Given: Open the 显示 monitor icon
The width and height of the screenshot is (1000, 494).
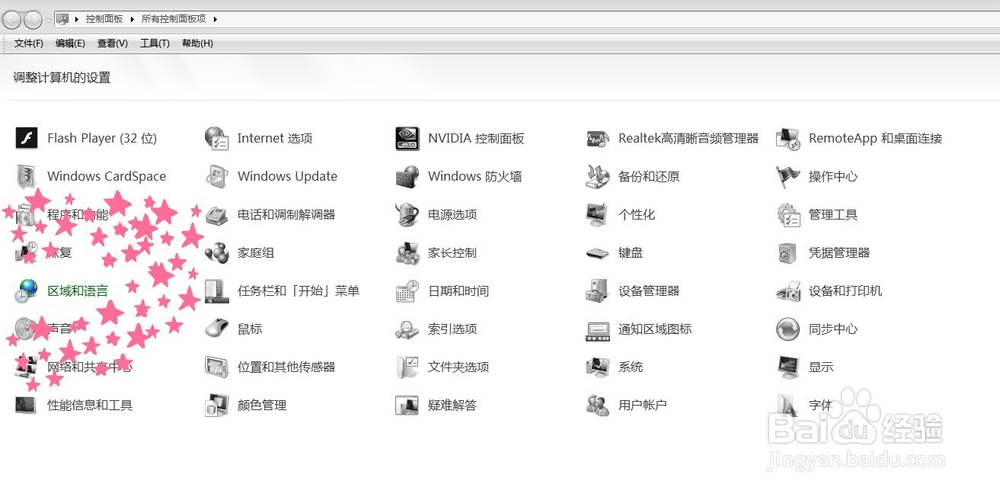Looking at the screenshot, I should click(788, 367).
